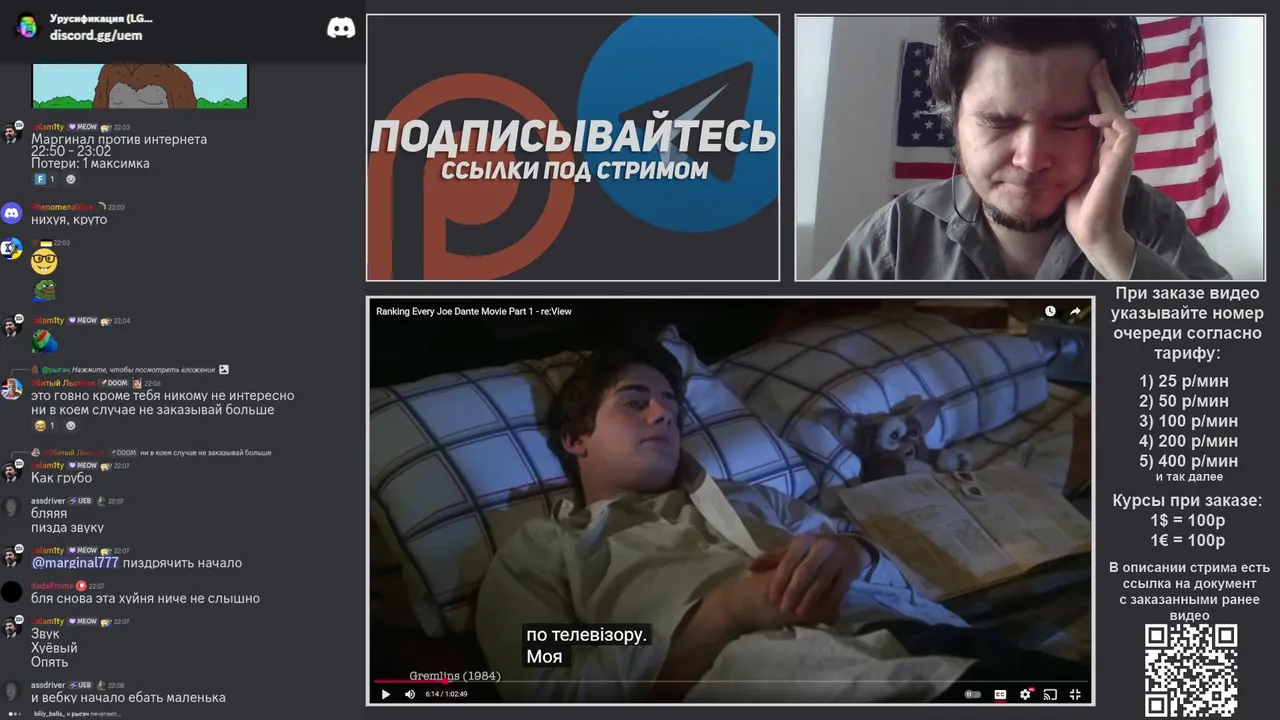Click the webcam feed panel
Viewport: 1280px width, 720px height.
click(1030, 148)
